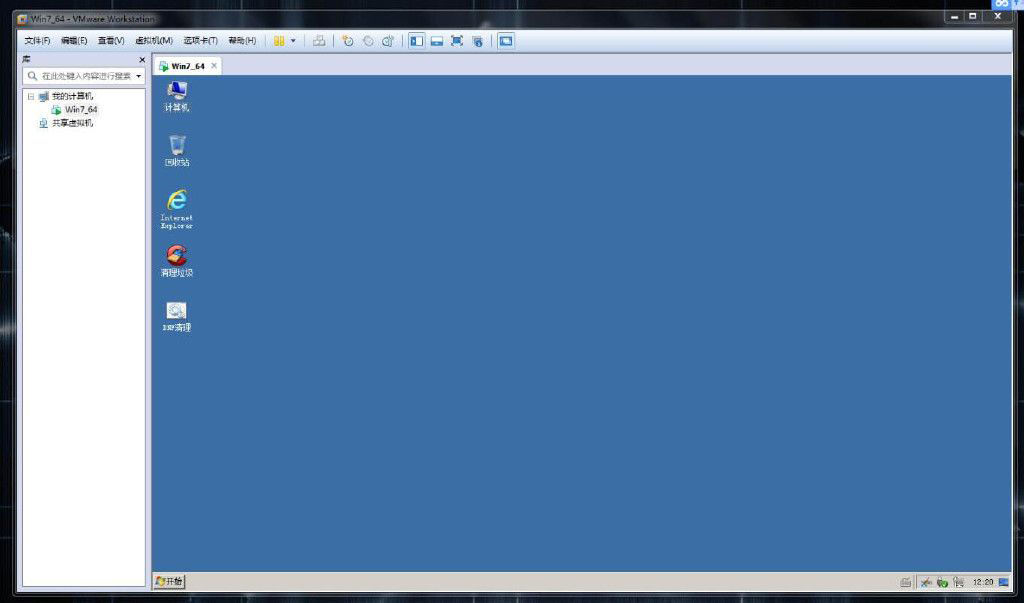
Task: Select Win7_64 in the library tree
Action: (81, 109)
